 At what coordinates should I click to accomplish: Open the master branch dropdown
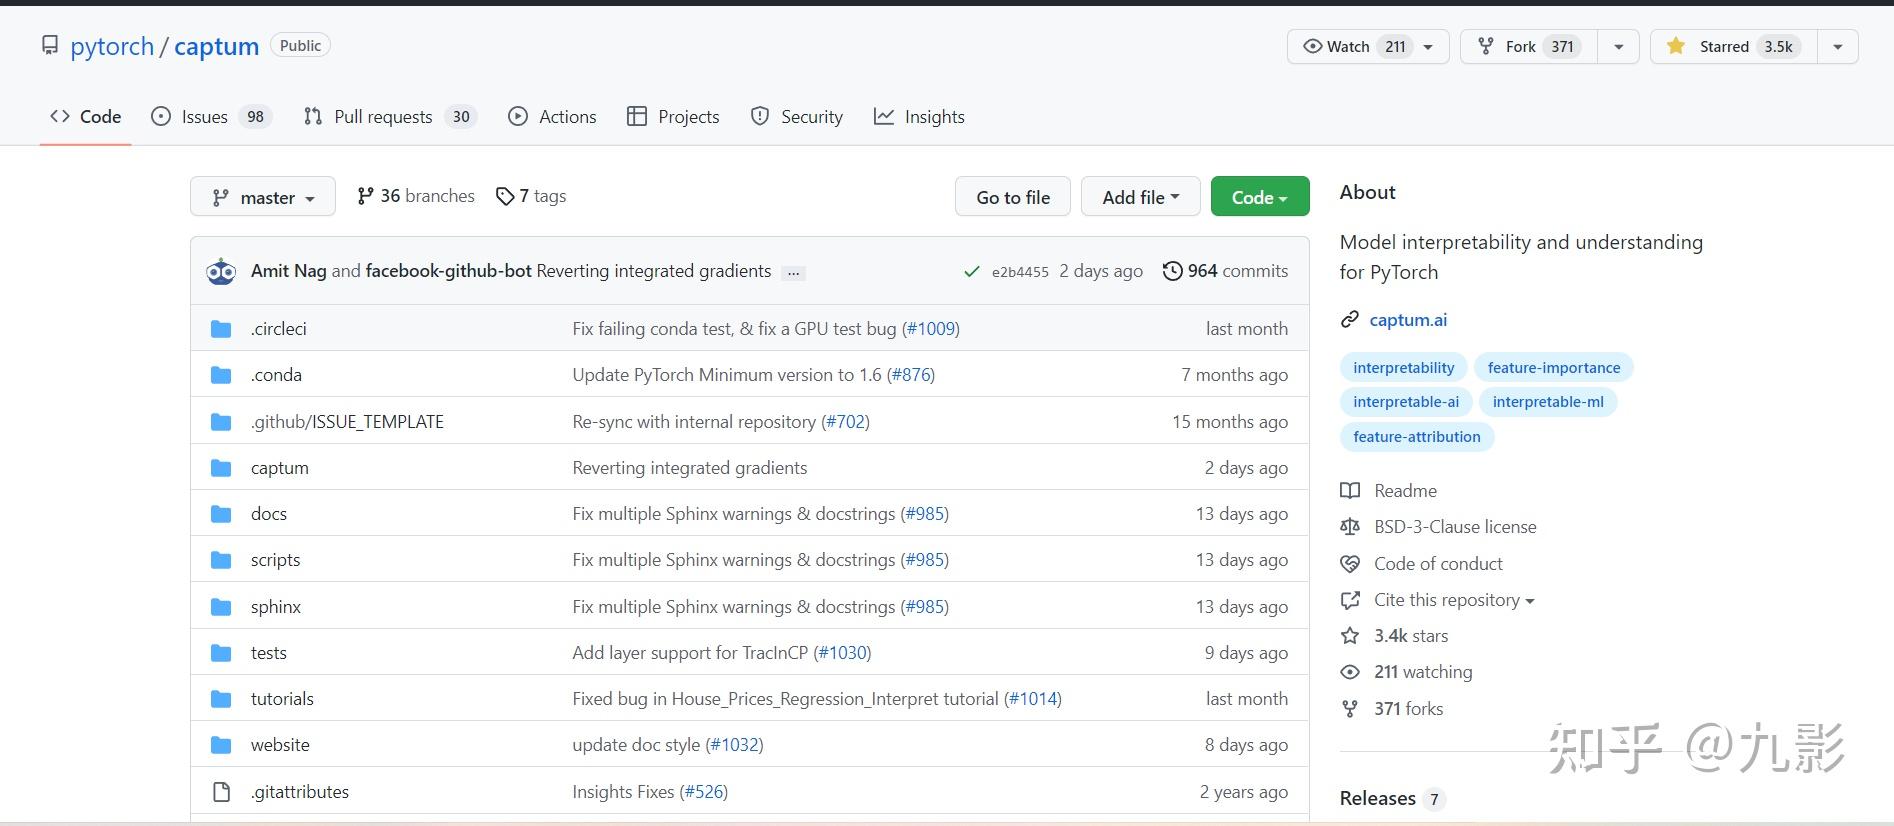(263, 197)
